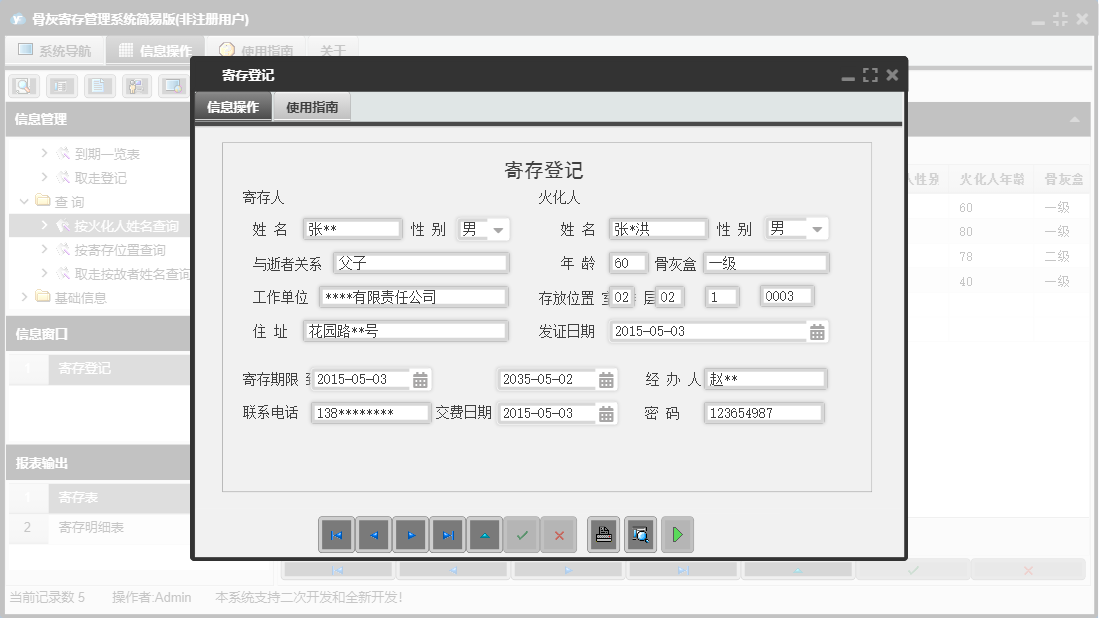The width and height of the screenshot is (1099, 618).
Task: Click inside the 密码 password field
Action: pos(763,412)
